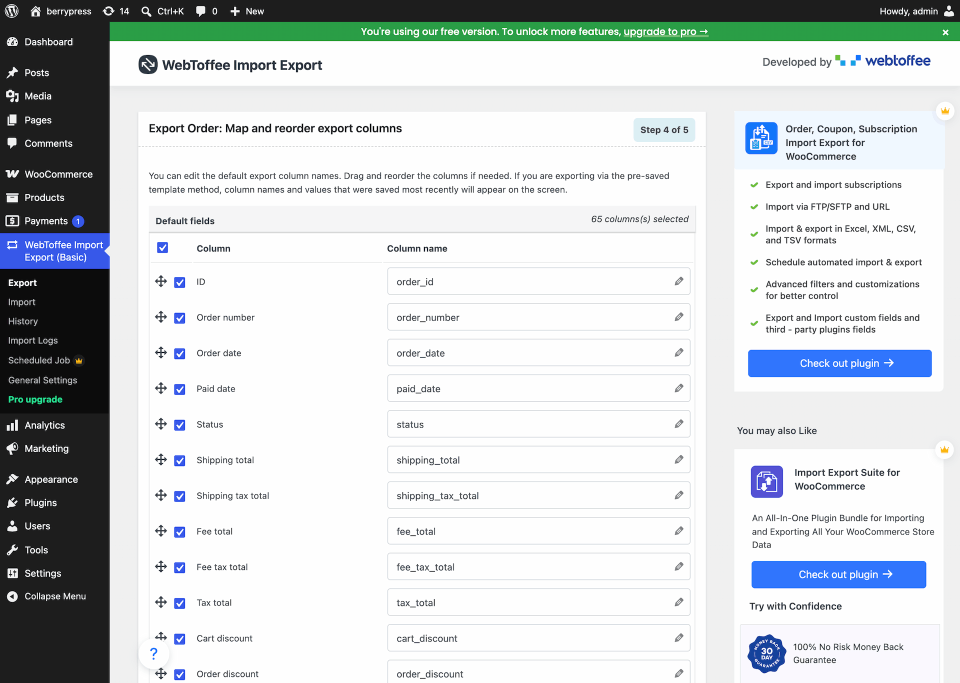
Task: Uncheck the Shipping tax total checkbox
Action: click(x=179, y=496)
